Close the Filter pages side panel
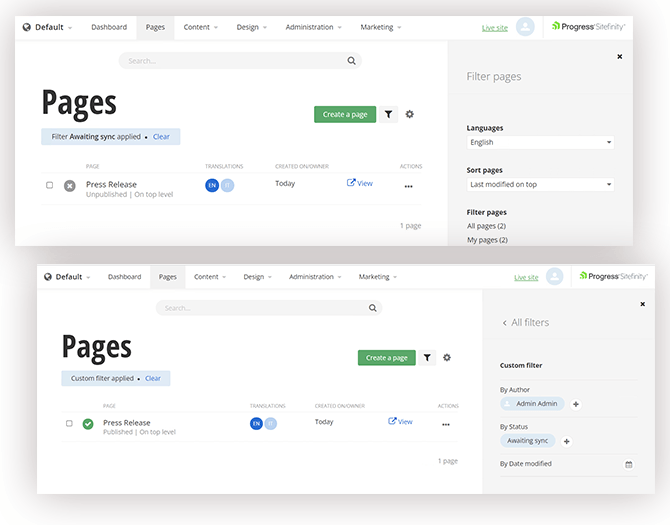 [619, 57]
